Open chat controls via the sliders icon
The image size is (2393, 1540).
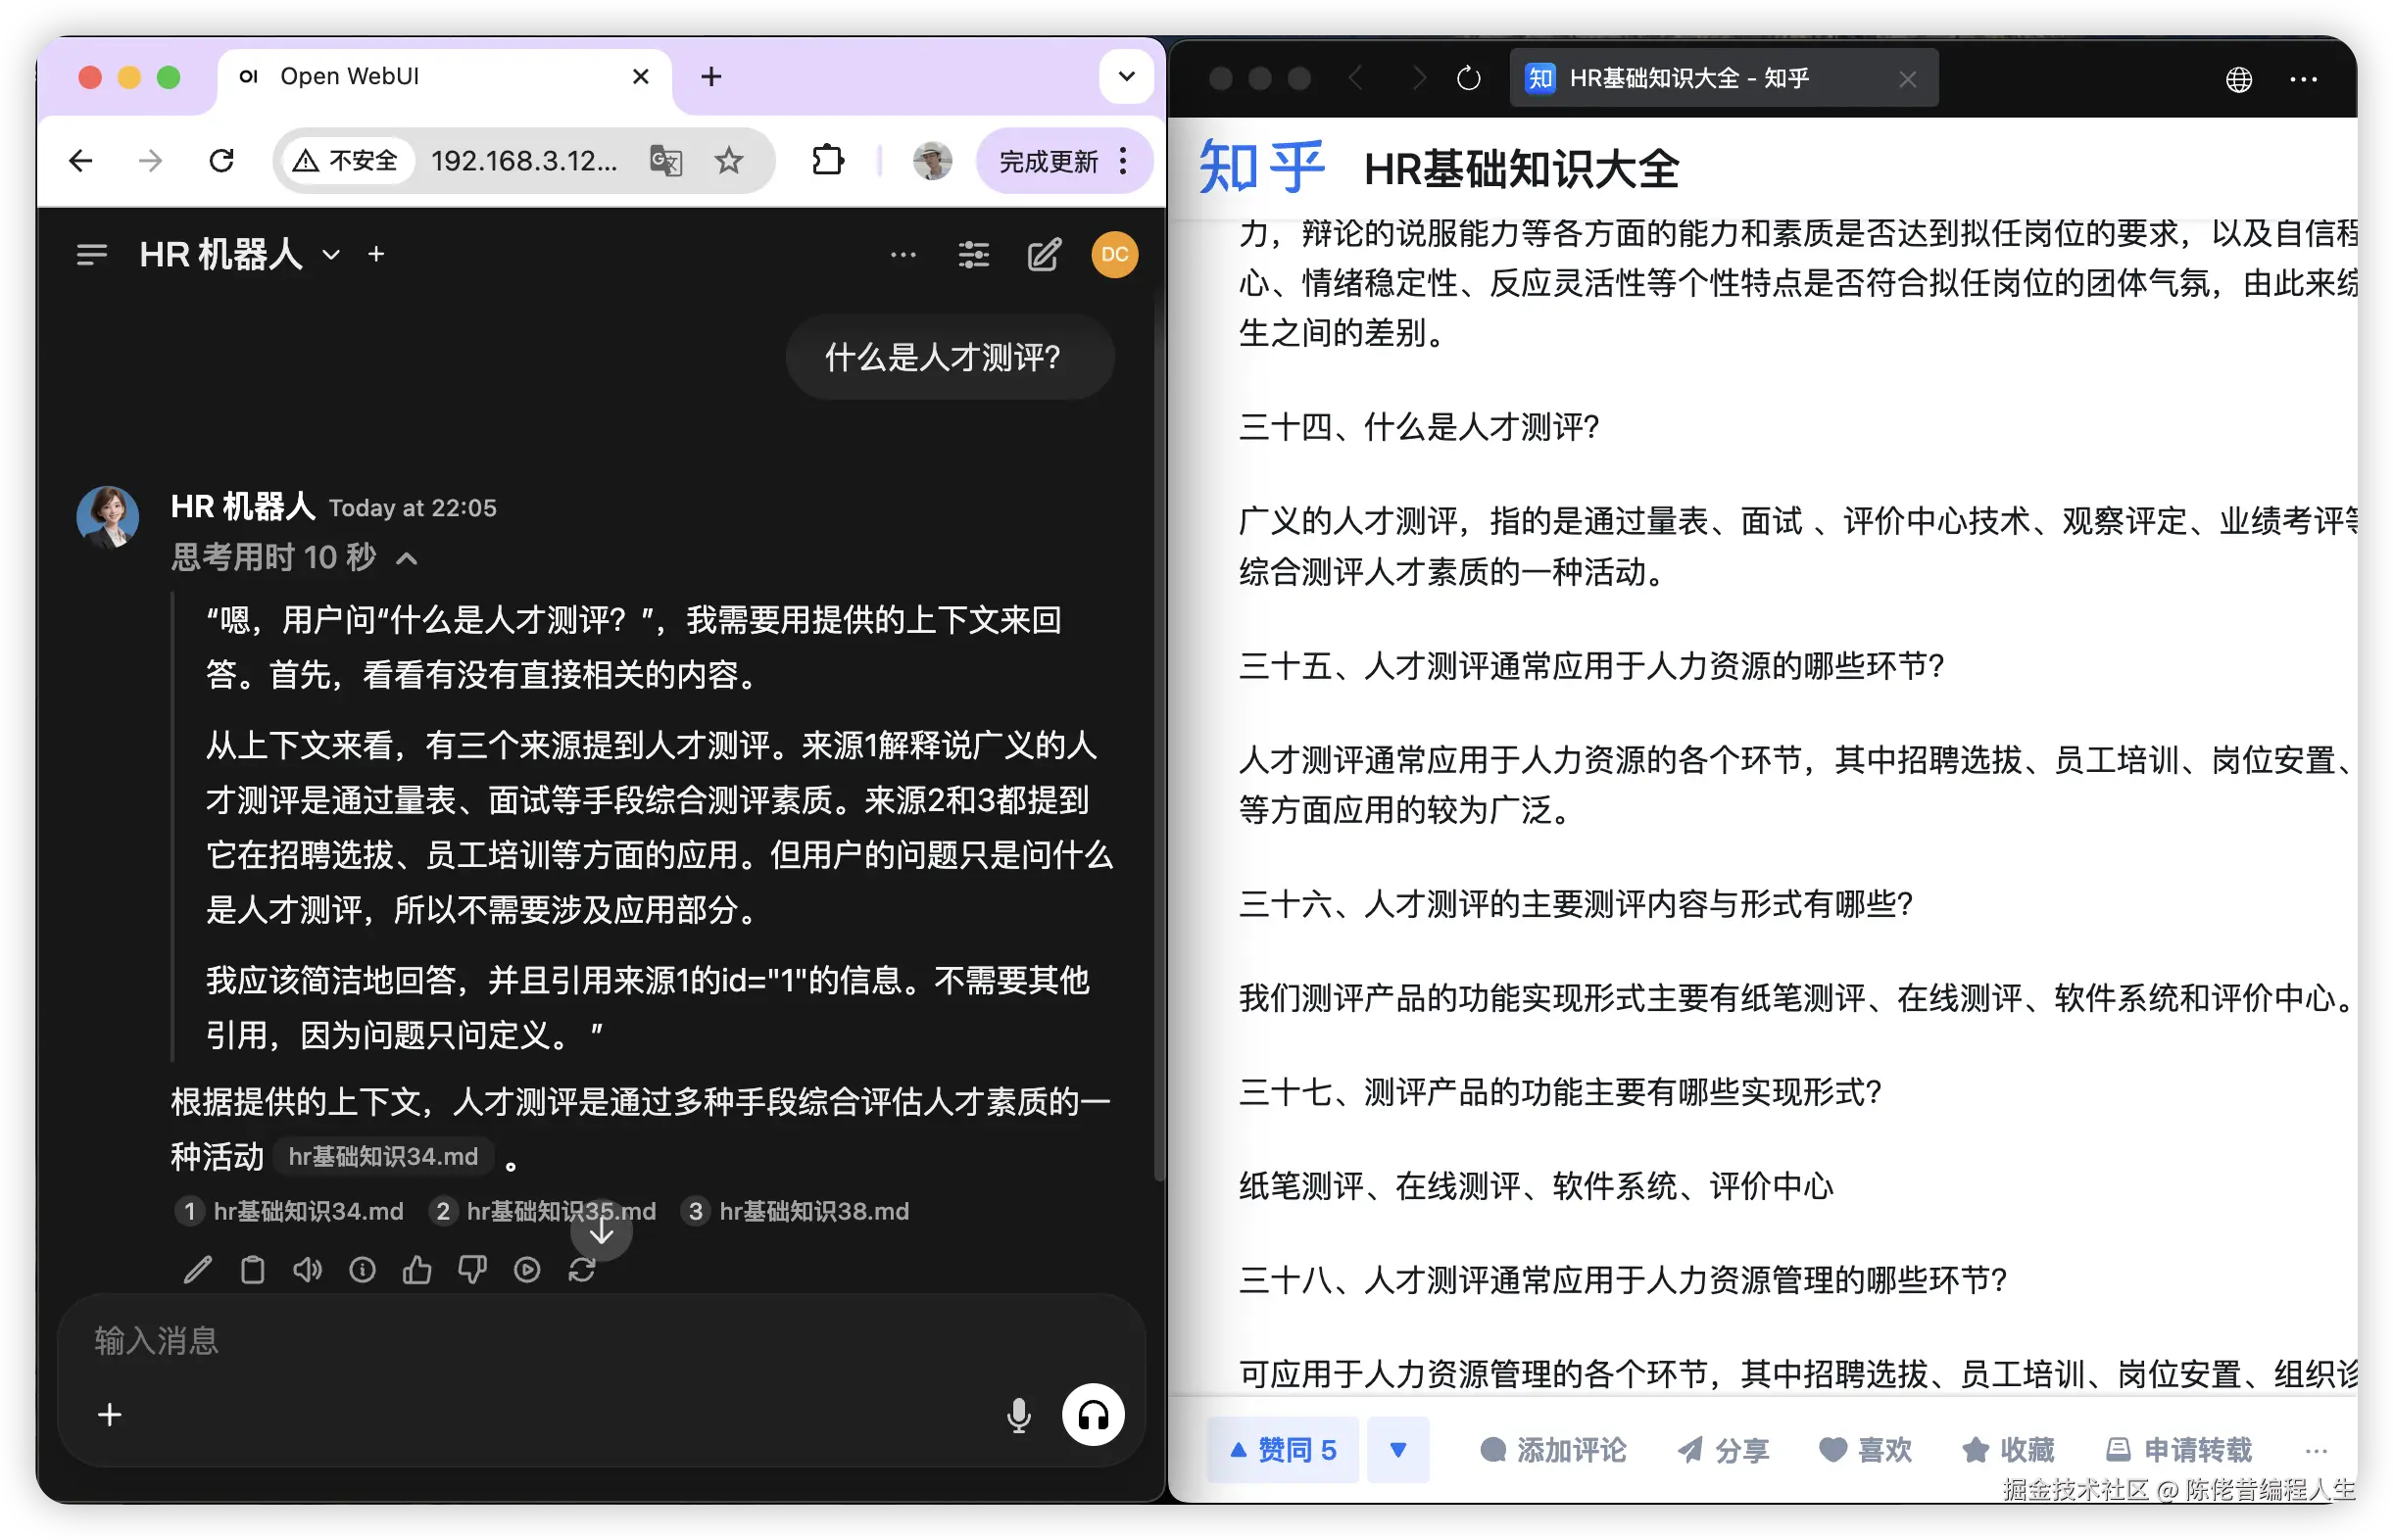pyautogui.click(x=973, y=255)
